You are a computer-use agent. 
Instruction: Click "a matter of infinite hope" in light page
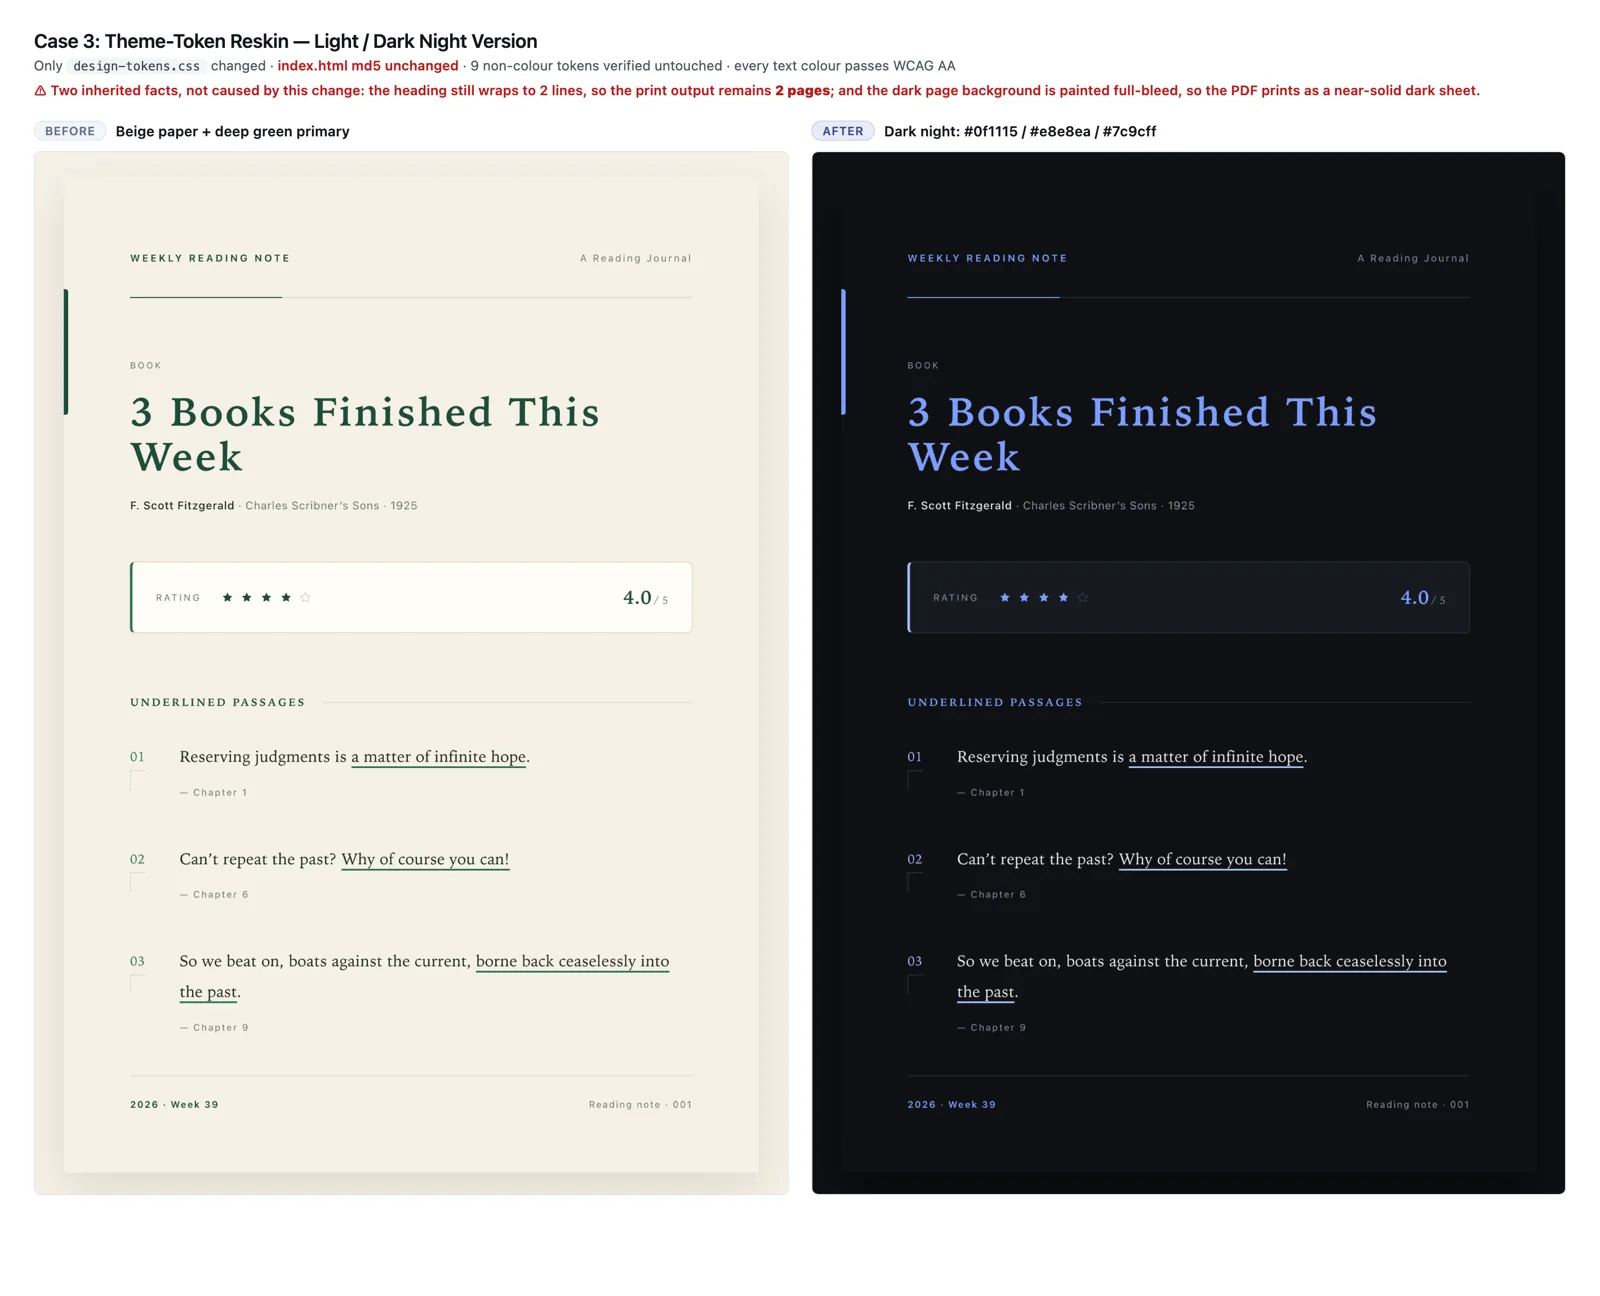(x=438, y=757)
